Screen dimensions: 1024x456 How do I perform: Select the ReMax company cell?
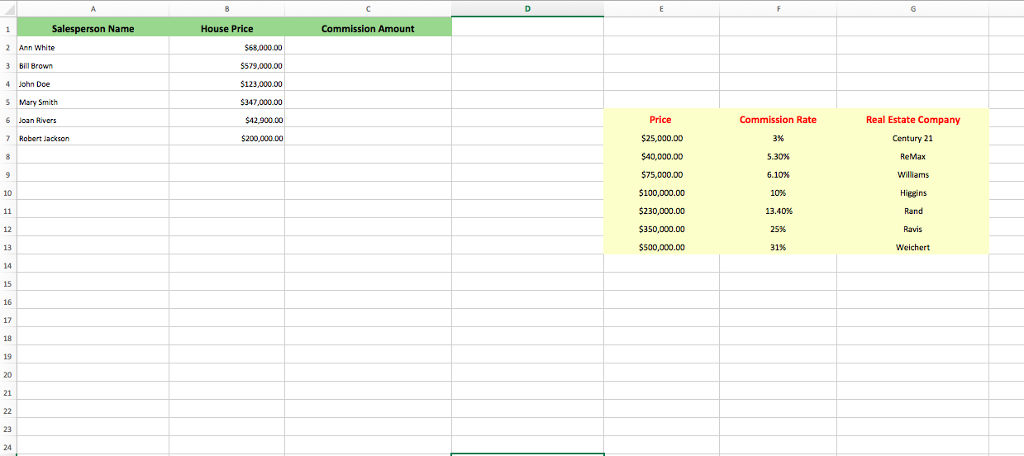click(912, 156)
